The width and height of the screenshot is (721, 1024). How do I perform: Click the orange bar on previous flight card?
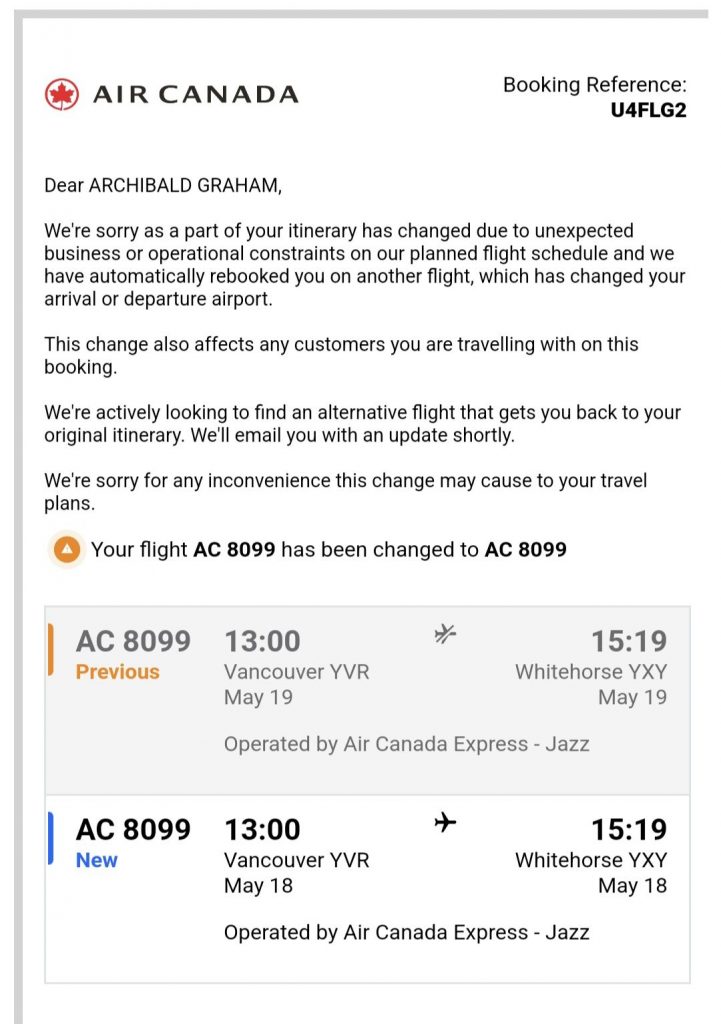click(50, 649)
